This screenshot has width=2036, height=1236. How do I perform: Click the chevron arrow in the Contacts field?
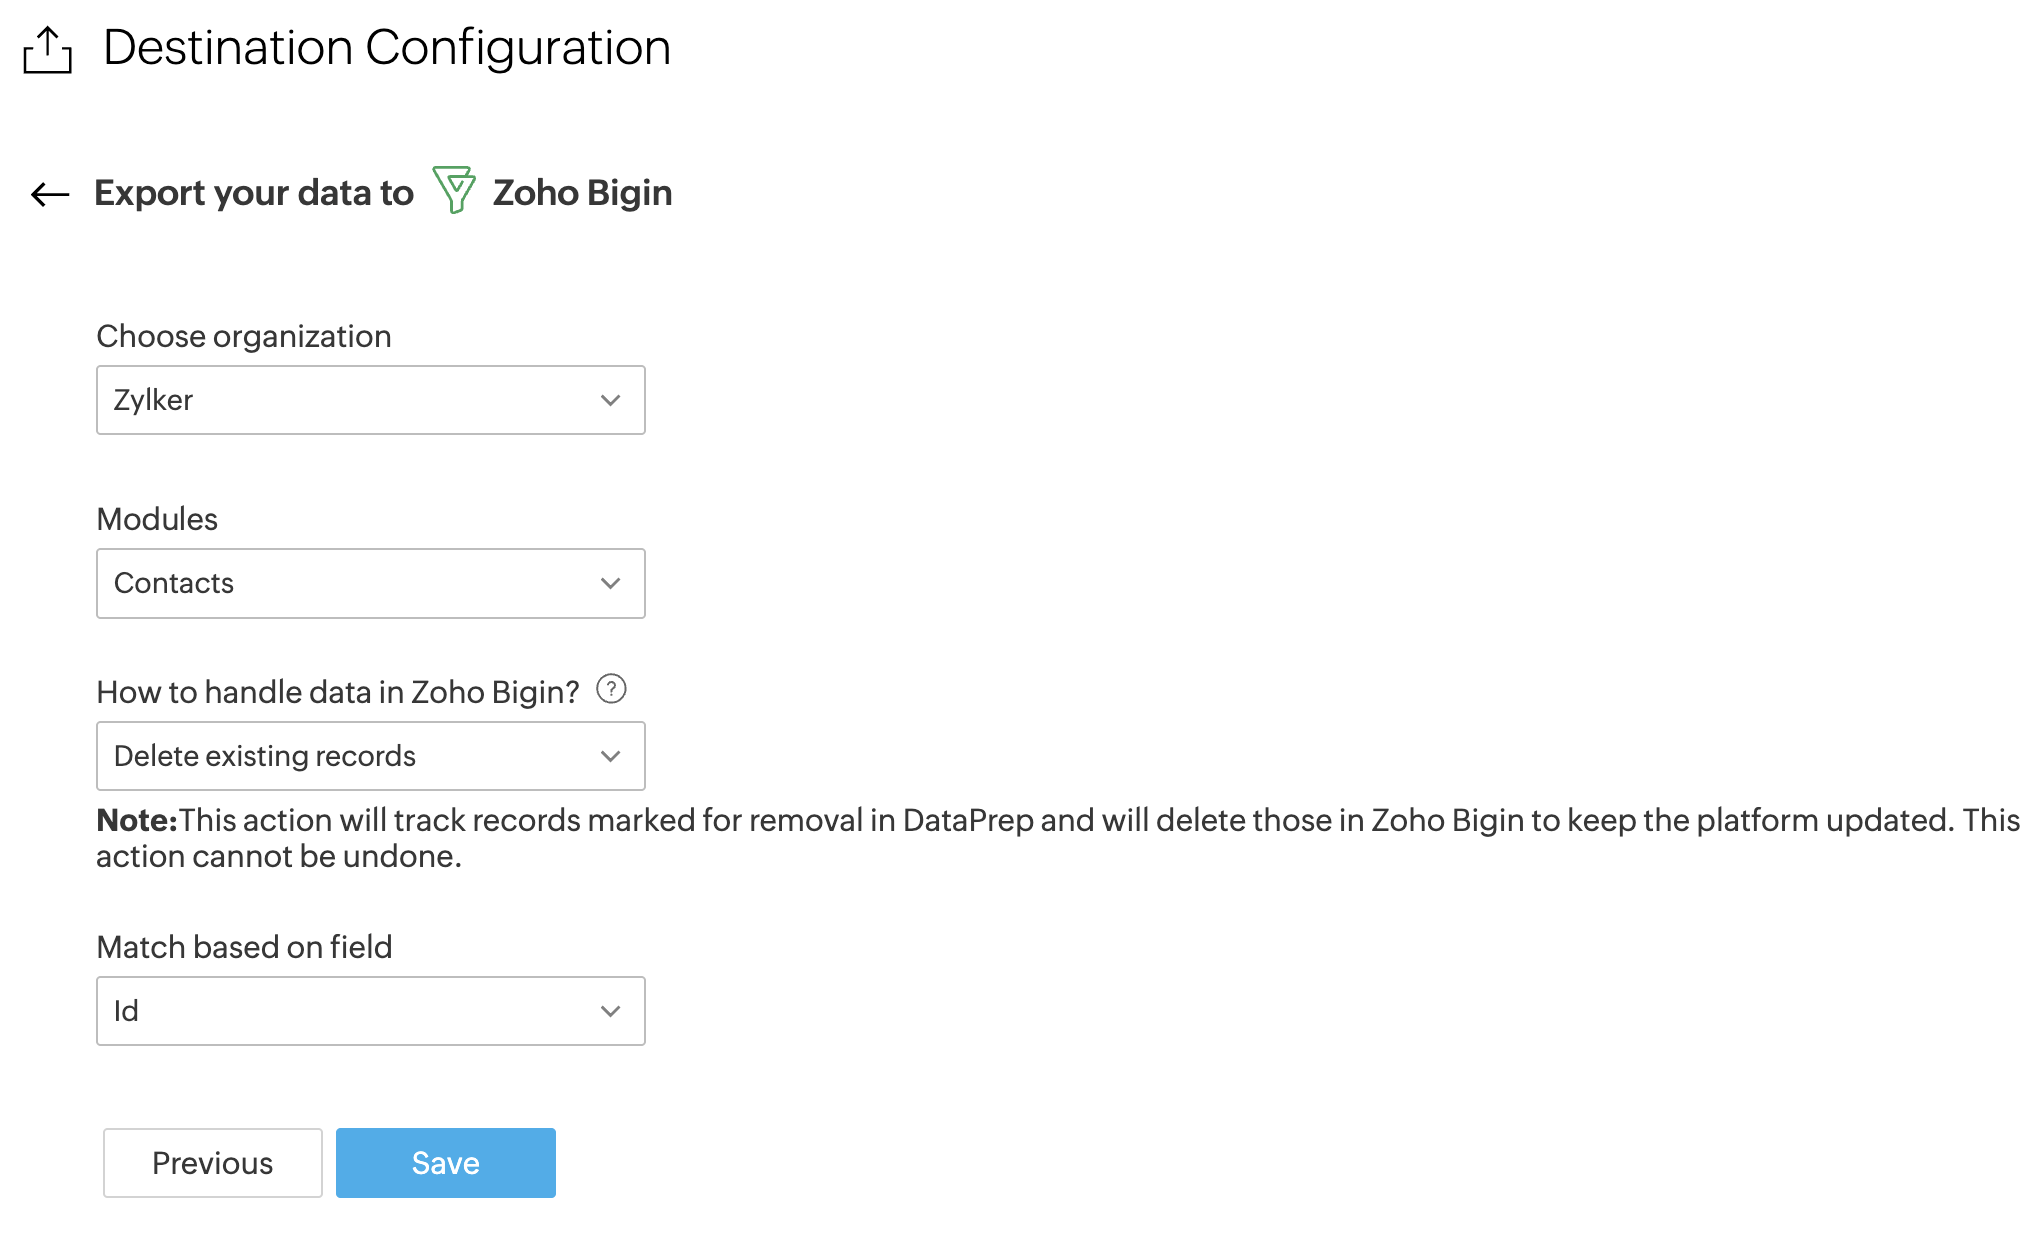[611, 583]
